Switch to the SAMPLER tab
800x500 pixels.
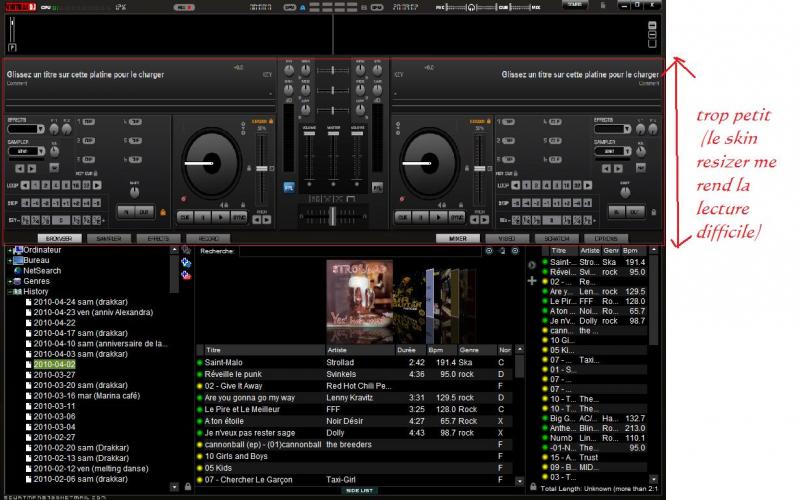click(105, 239)
